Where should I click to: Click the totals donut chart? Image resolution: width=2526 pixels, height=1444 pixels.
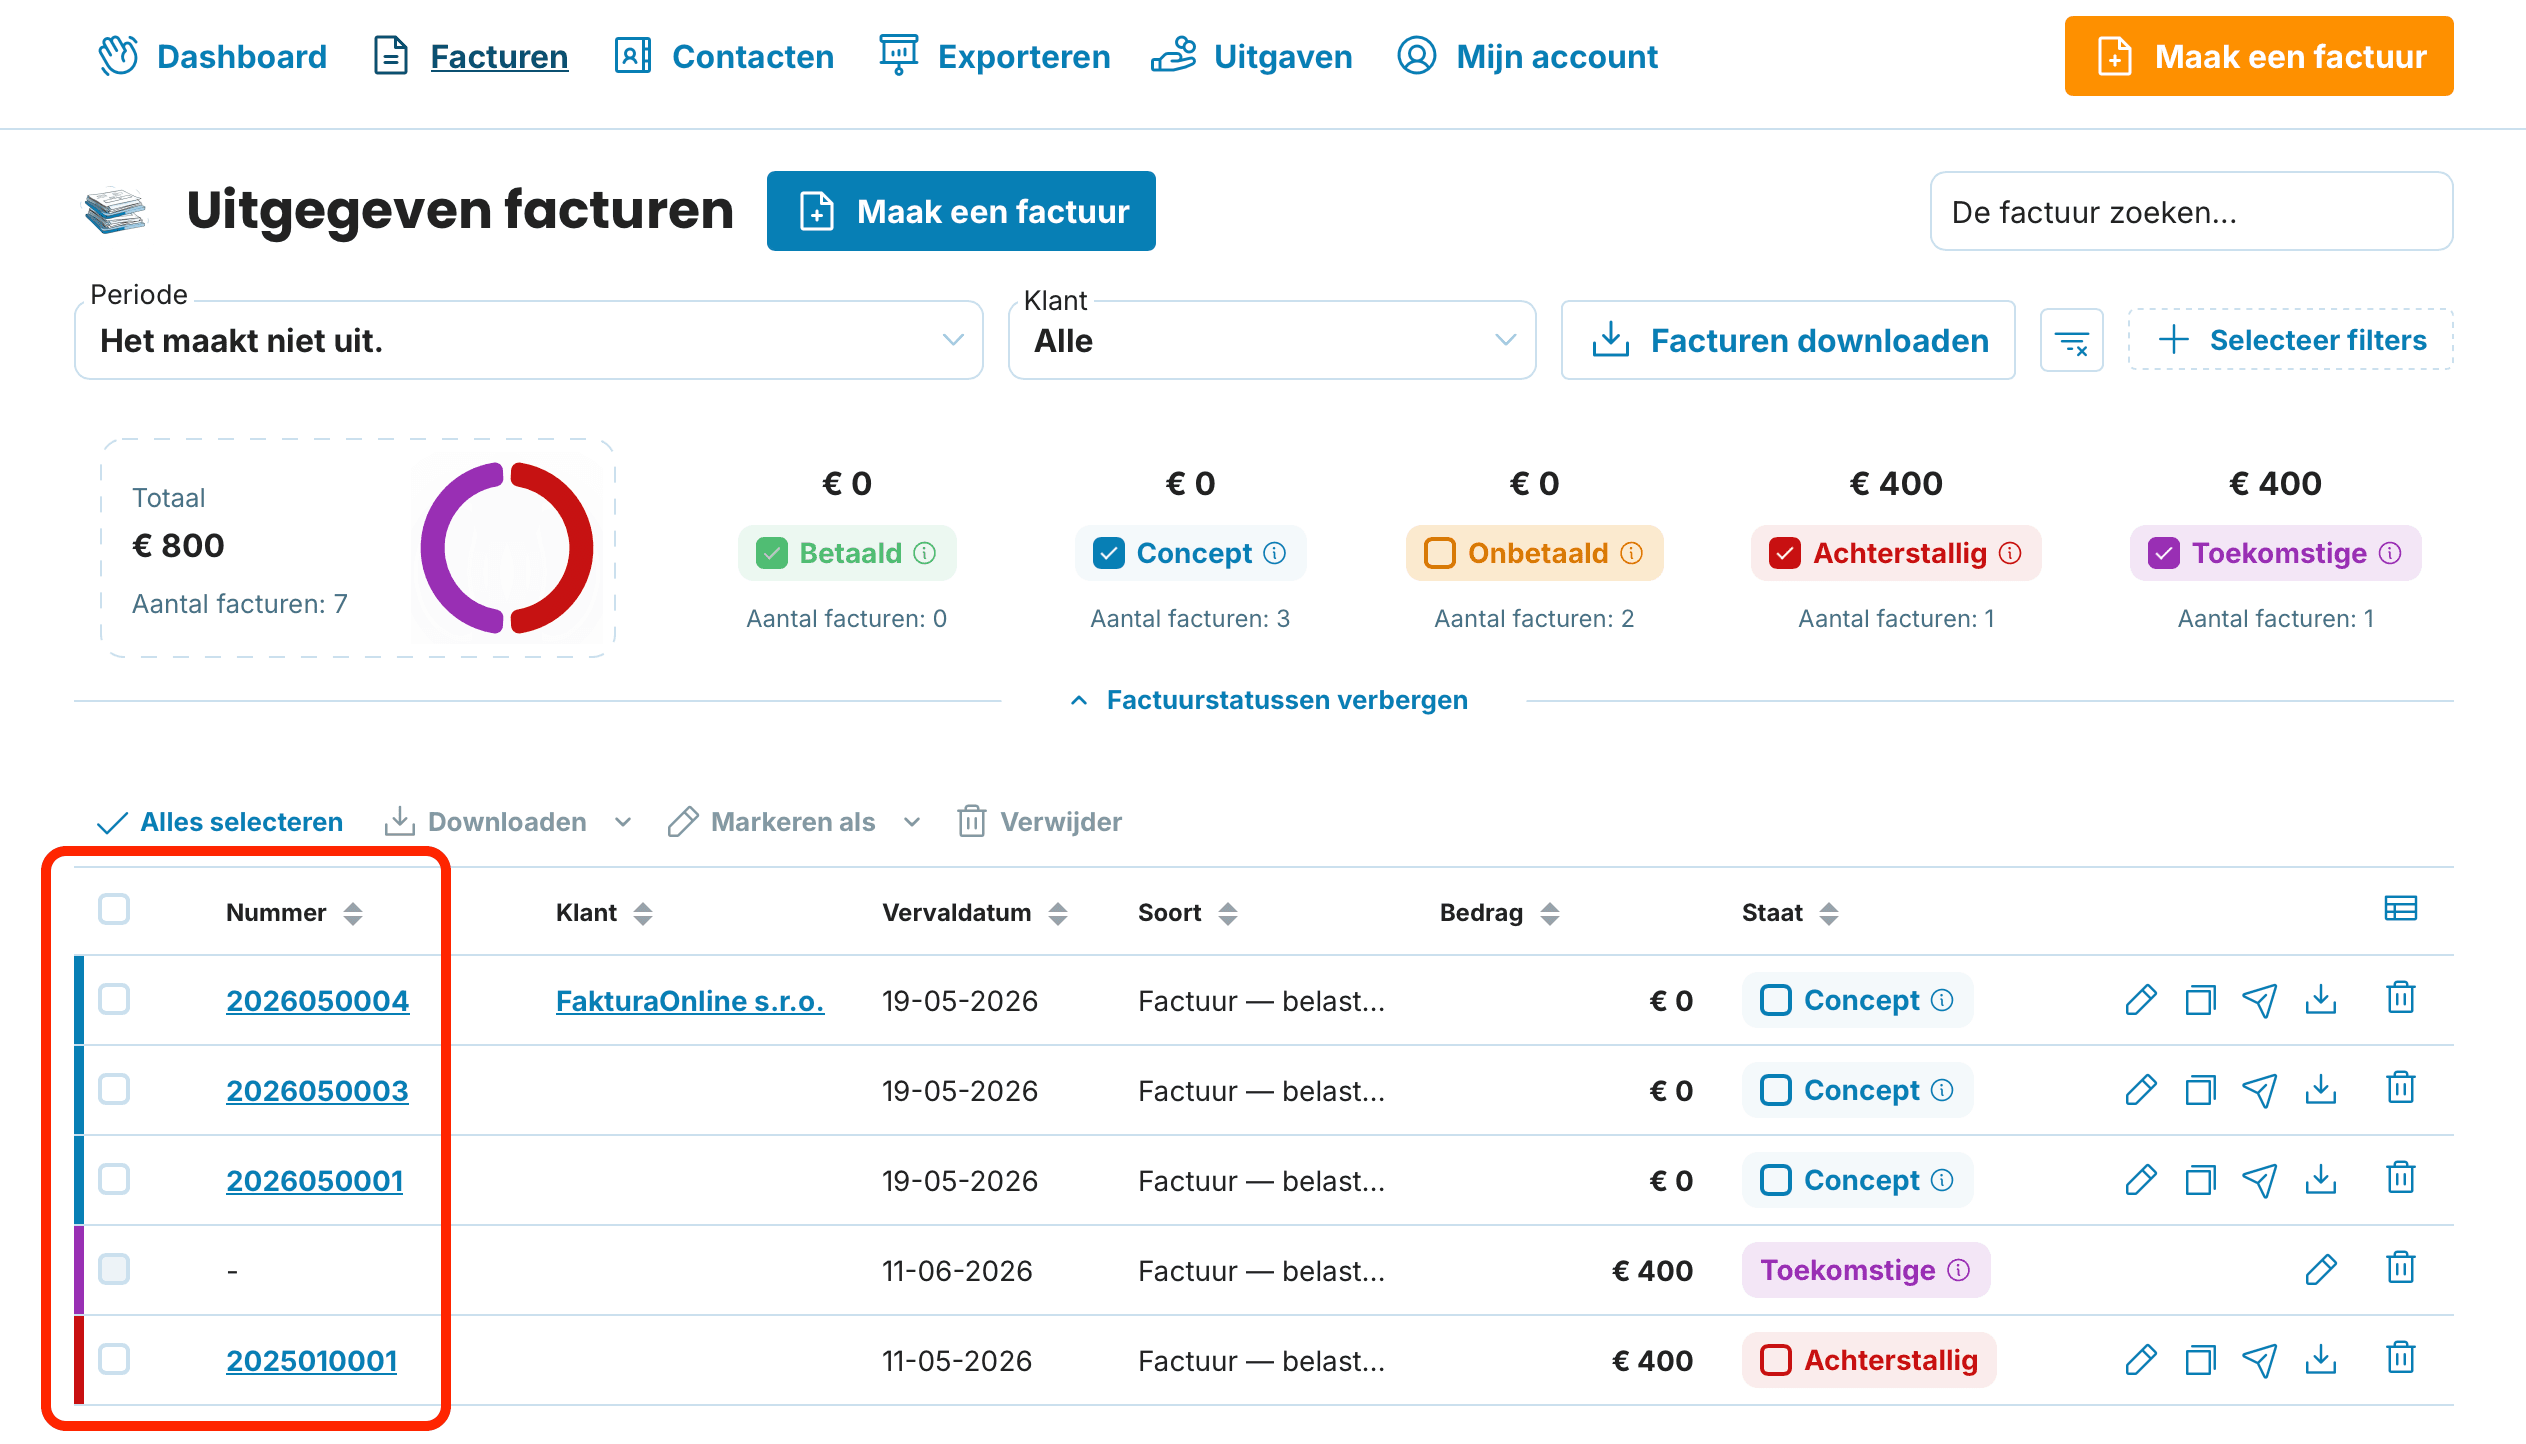(507, 548)
